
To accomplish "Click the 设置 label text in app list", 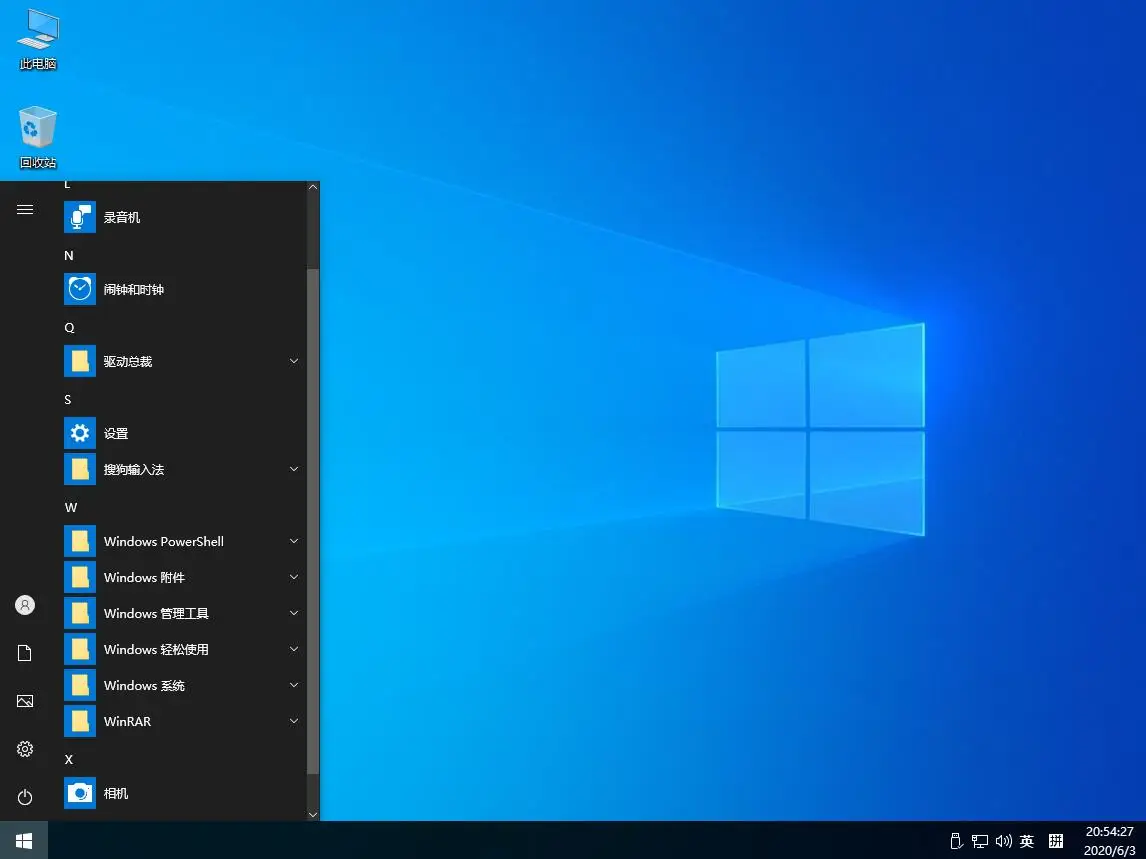I will [115, 434].
